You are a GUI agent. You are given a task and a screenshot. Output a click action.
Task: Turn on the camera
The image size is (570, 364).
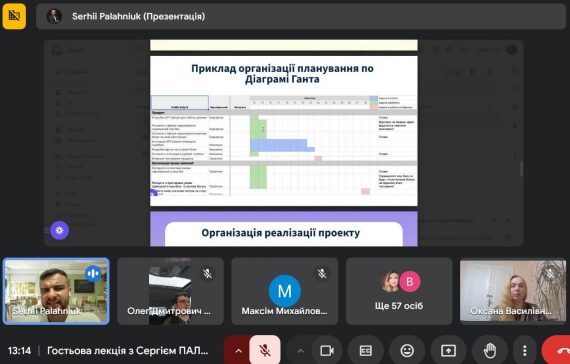click(327, 351)
